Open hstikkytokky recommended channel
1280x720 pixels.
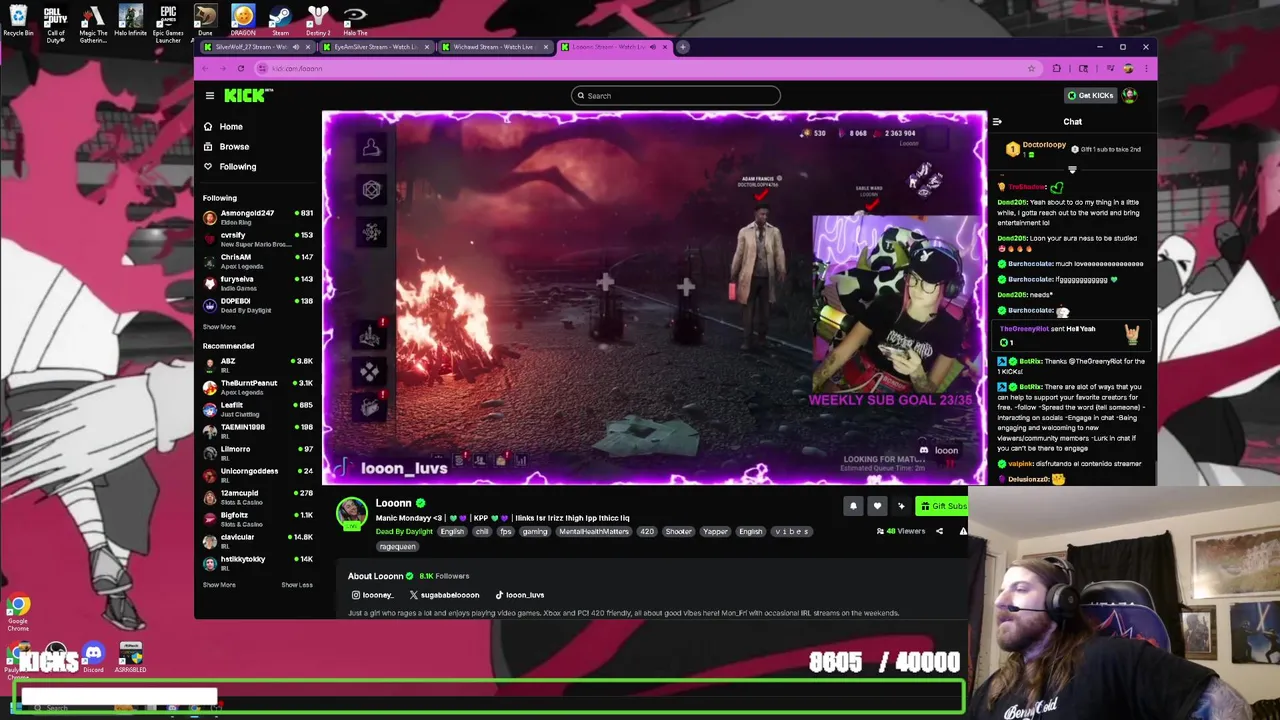(258, 563)
